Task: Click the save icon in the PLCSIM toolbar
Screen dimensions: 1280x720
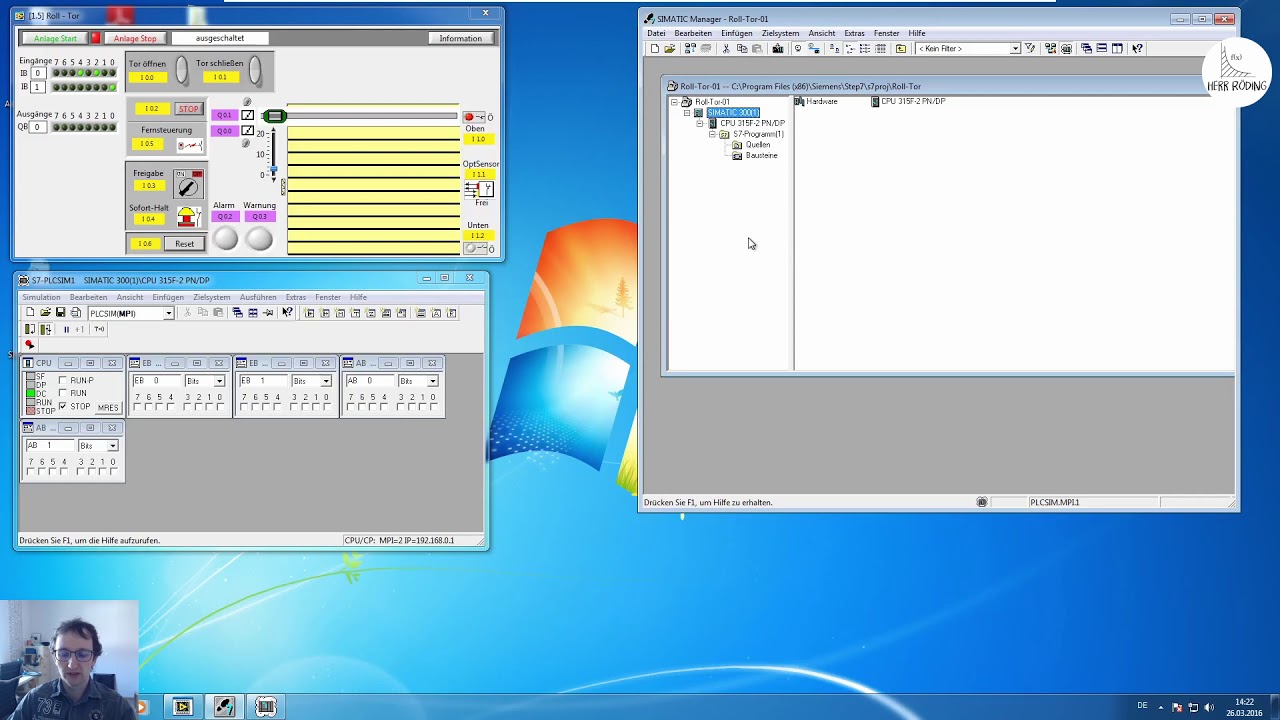Action: pos(60,313)
